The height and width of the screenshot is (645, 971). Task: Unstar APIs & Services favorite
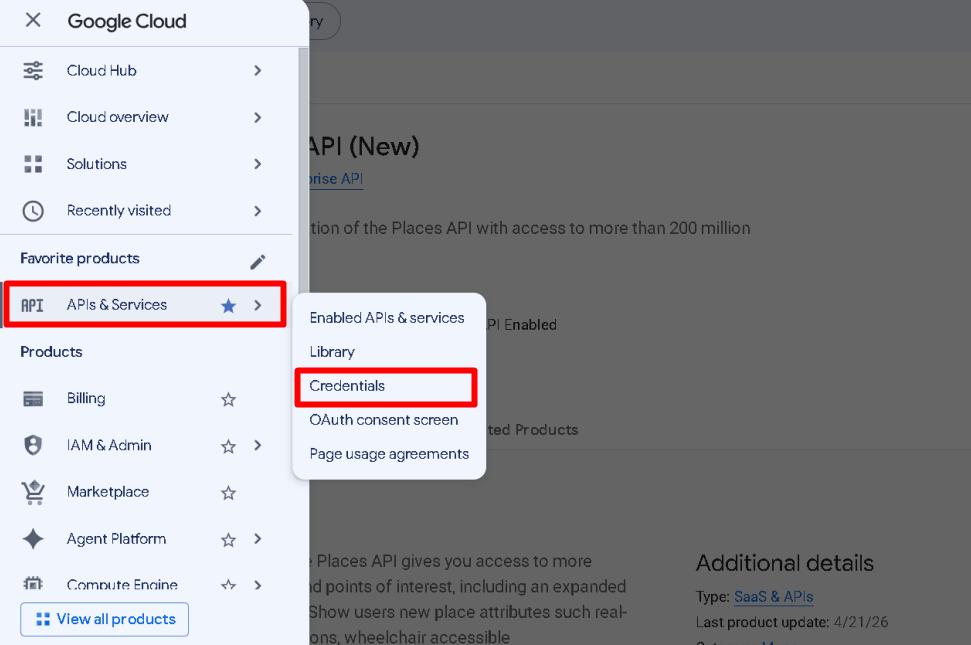pos(229,305)
